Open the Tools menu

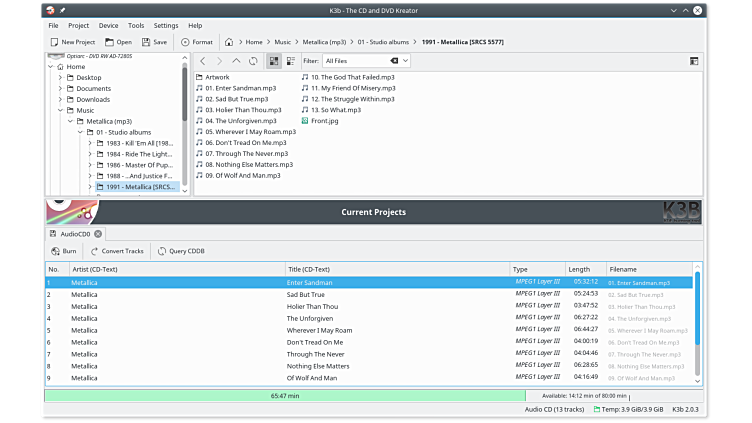click(x=136, y=25)
